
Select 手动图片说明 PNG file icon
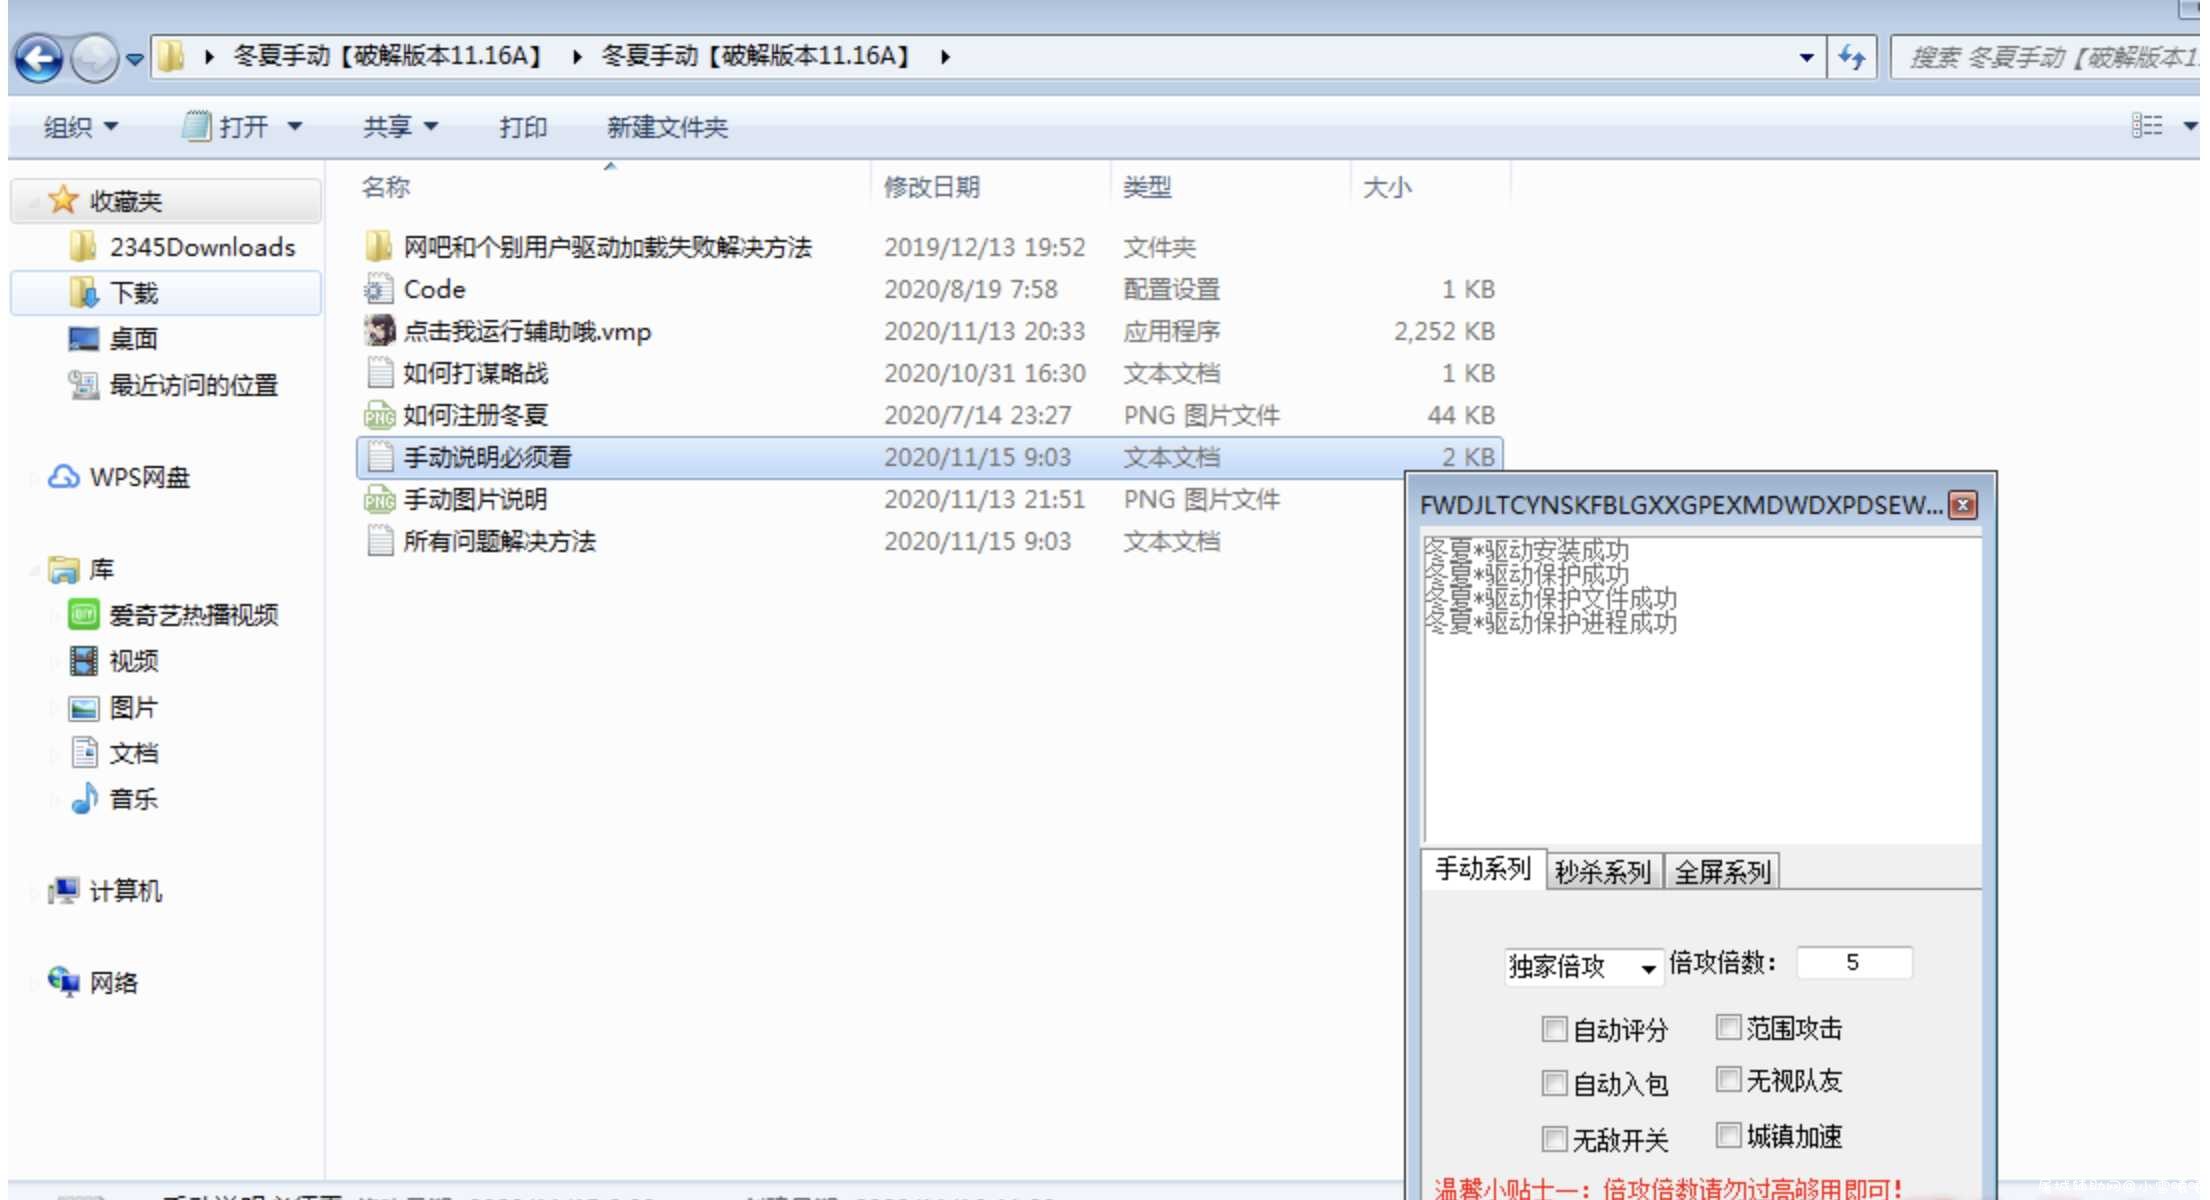click(x=379, y=498)
